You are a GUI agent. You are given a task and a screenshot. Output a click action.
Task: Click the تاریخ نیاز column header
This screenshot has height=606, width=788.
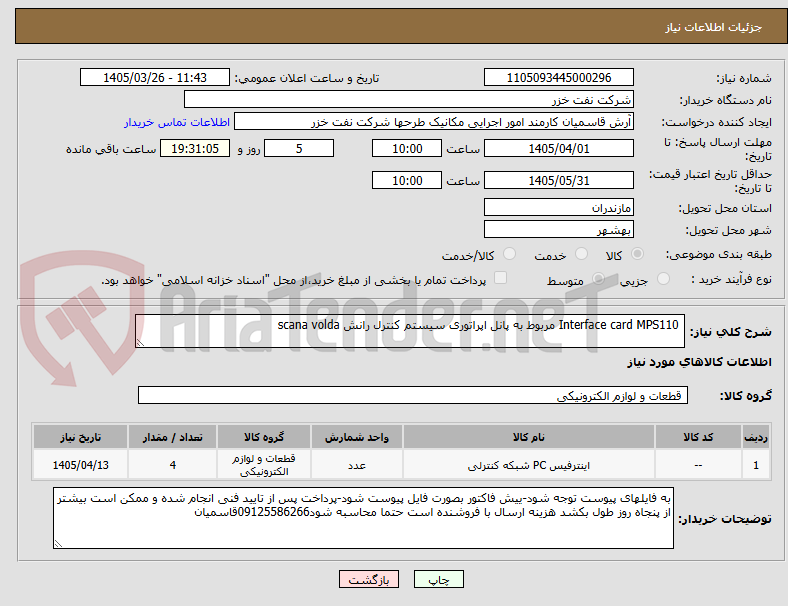80,437
